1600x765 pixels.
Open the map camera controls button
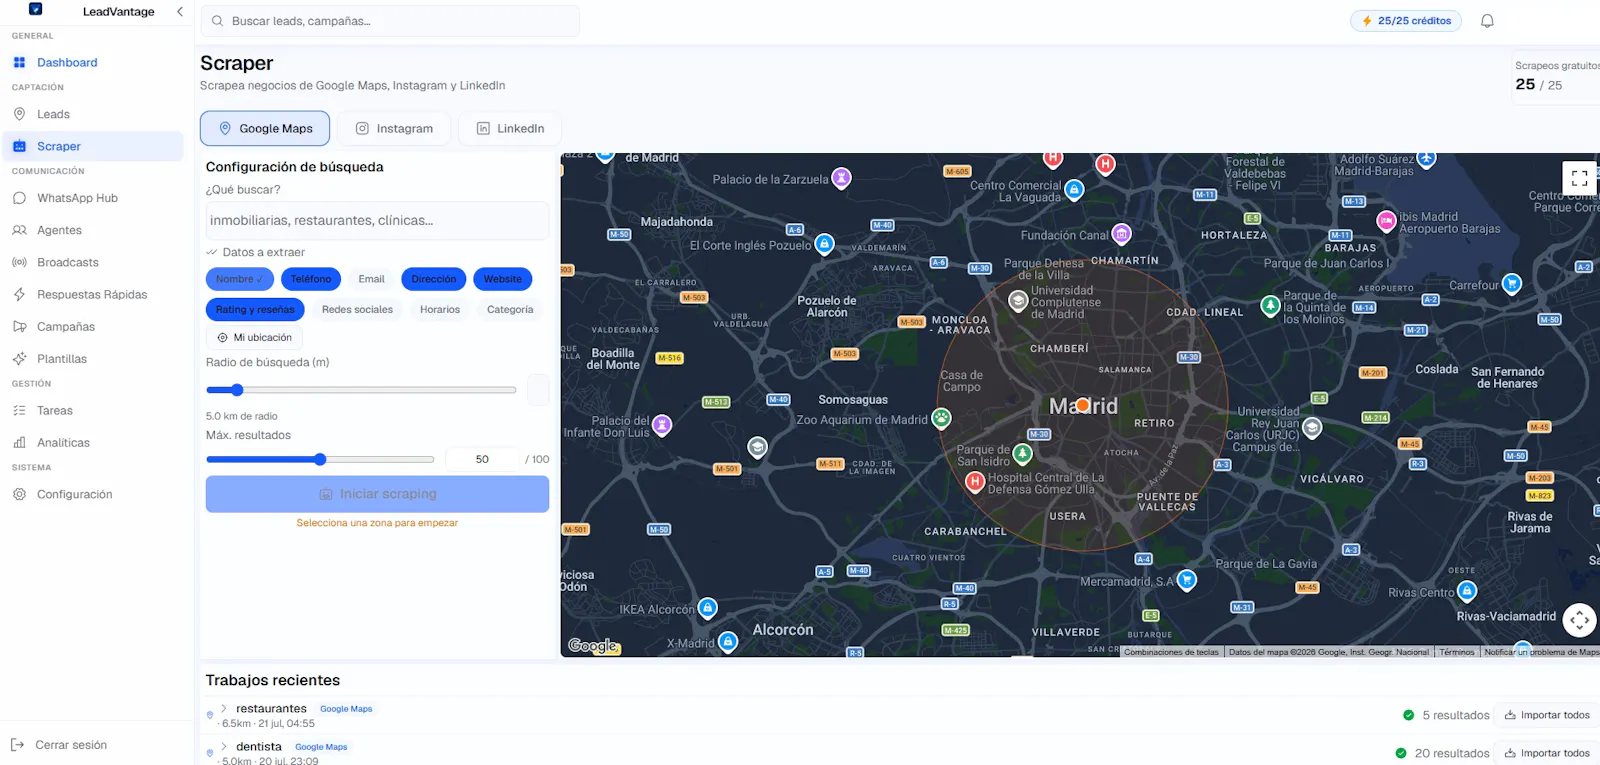pyautogui.click(x=1579, y=620)
